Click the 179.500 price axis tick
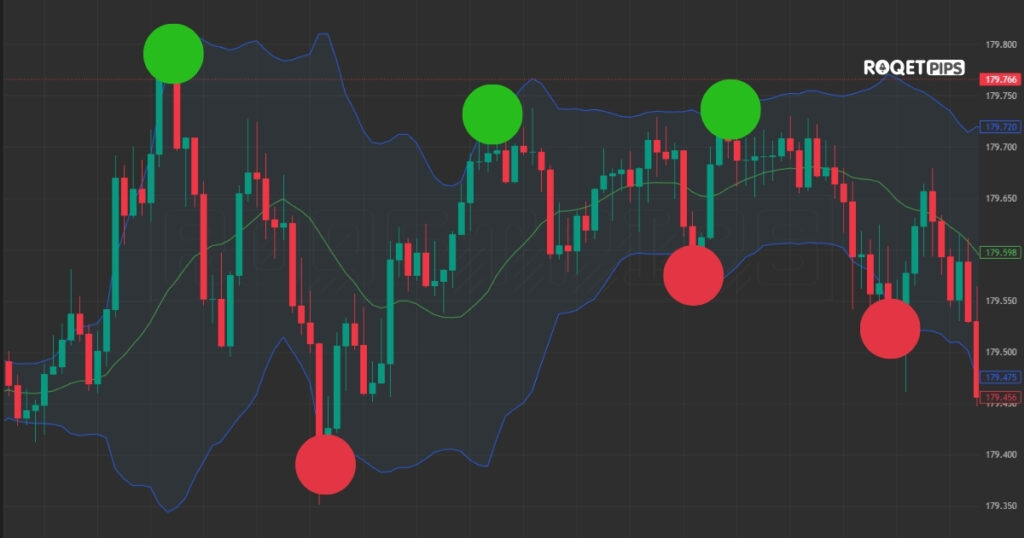This screenshot has width=1024, height=538. coord(1000,352)
